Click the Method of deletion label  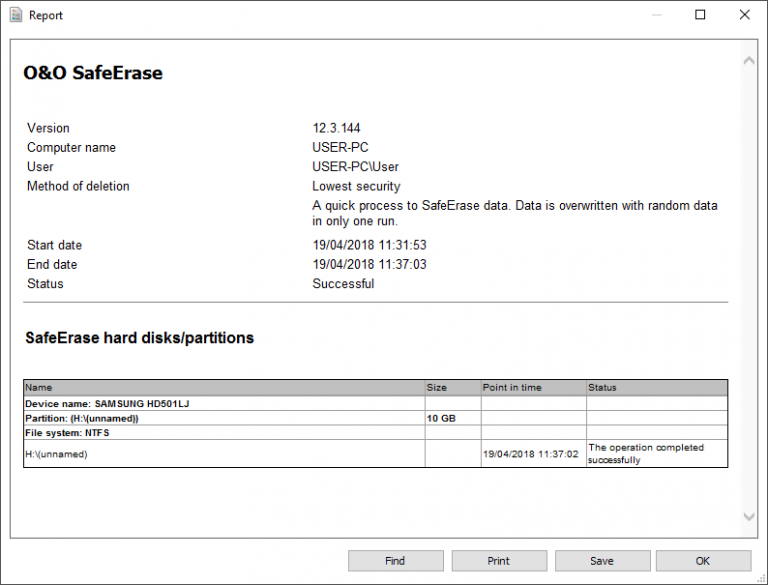tap(78, 186)
